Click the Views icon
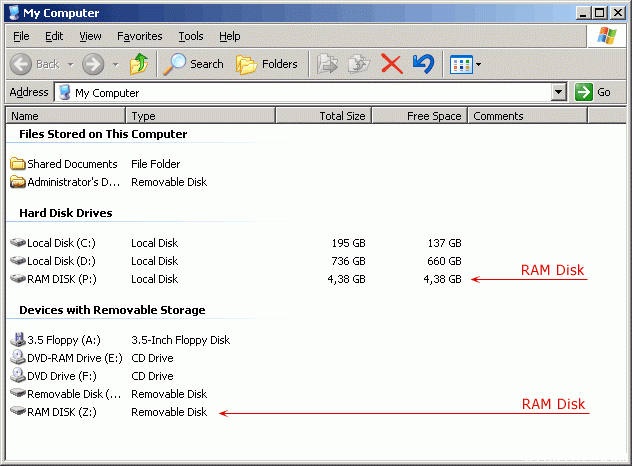The height and width of the screenshot is (466, 632). [461, 64]
